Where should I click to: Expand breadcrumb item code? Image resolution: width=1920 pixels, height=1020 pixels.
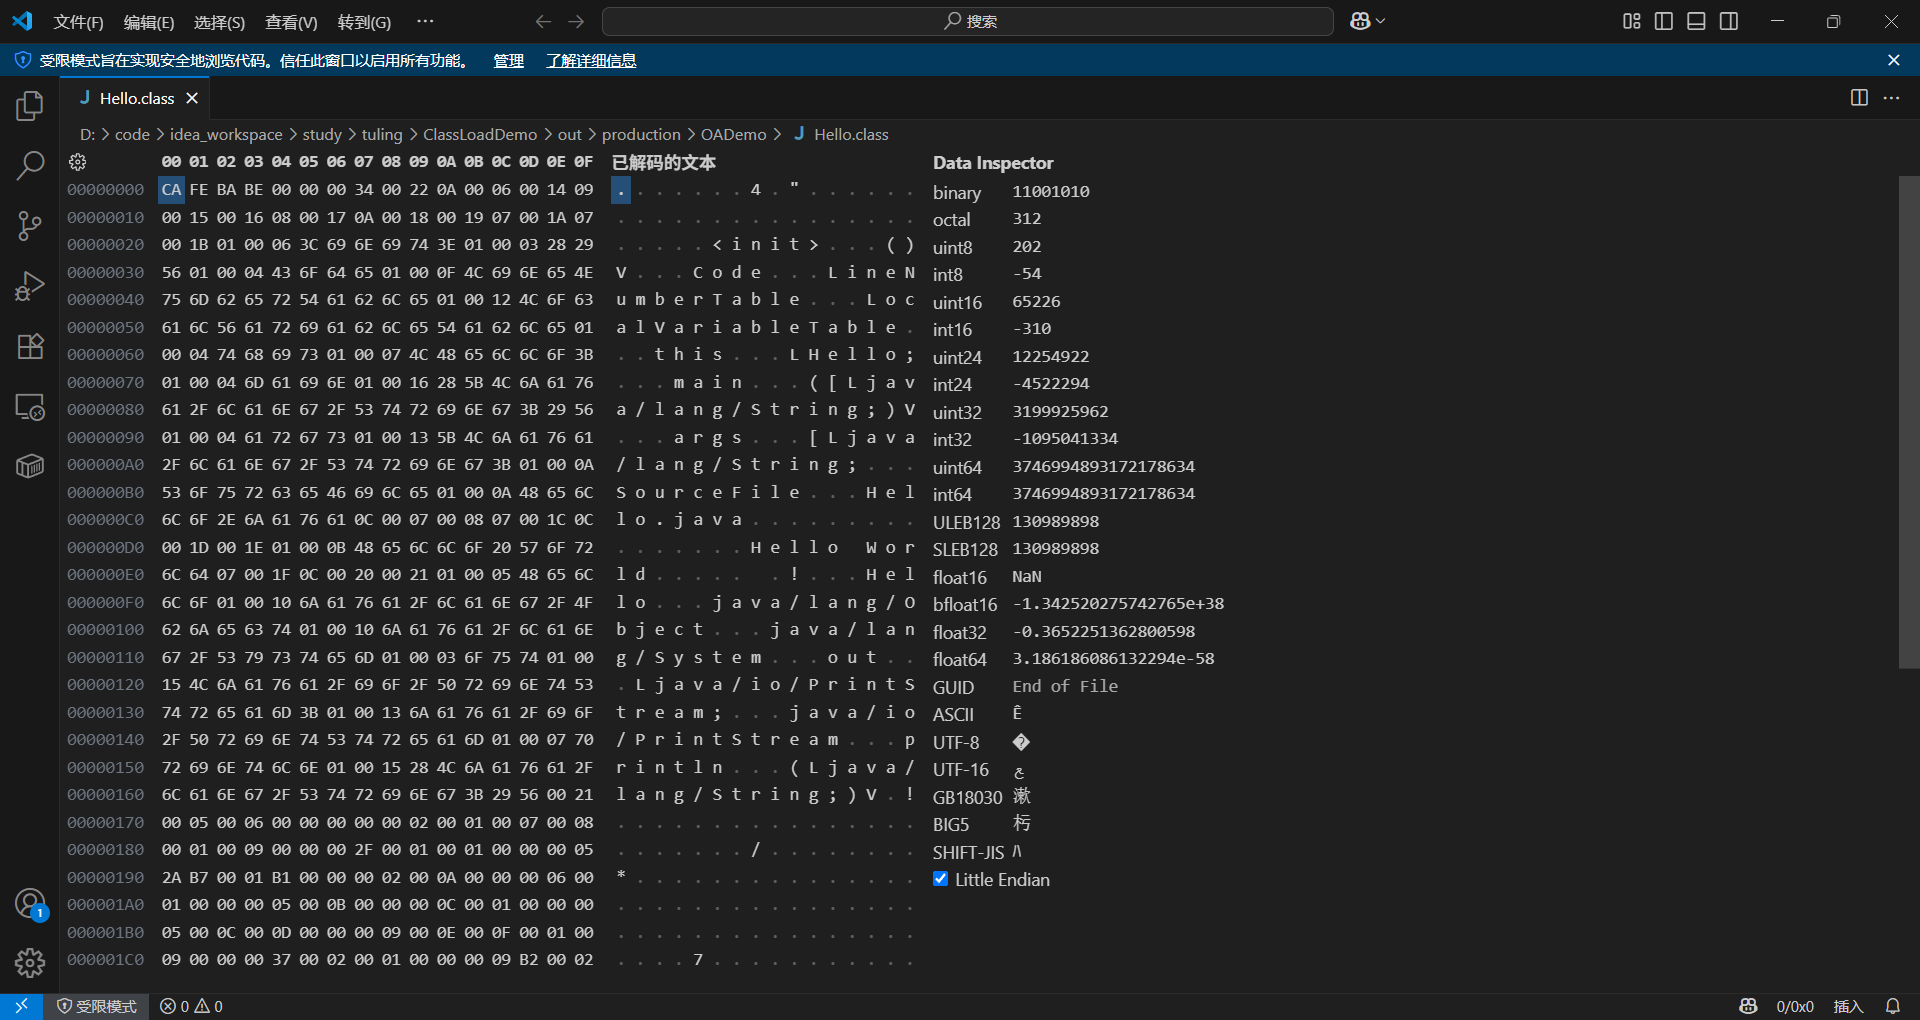pyautogui.click(x=132, y=134)
